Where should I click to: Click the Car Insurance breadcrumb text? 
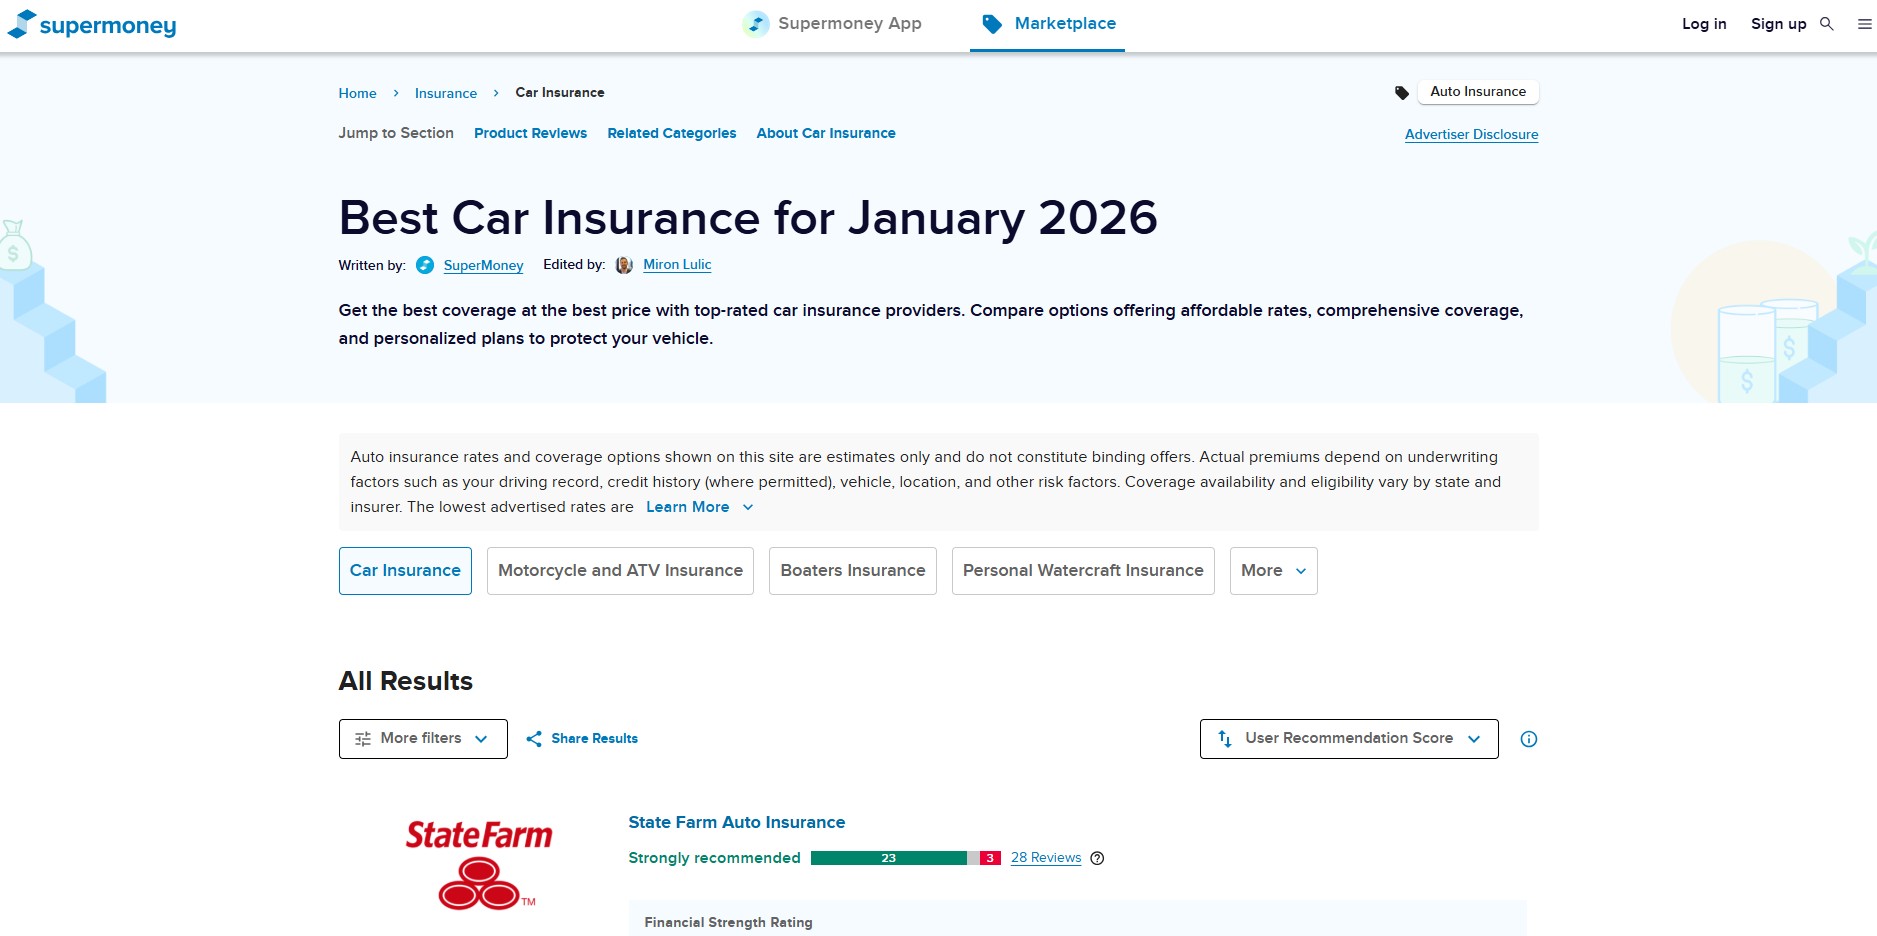click(x=560, y=93)
